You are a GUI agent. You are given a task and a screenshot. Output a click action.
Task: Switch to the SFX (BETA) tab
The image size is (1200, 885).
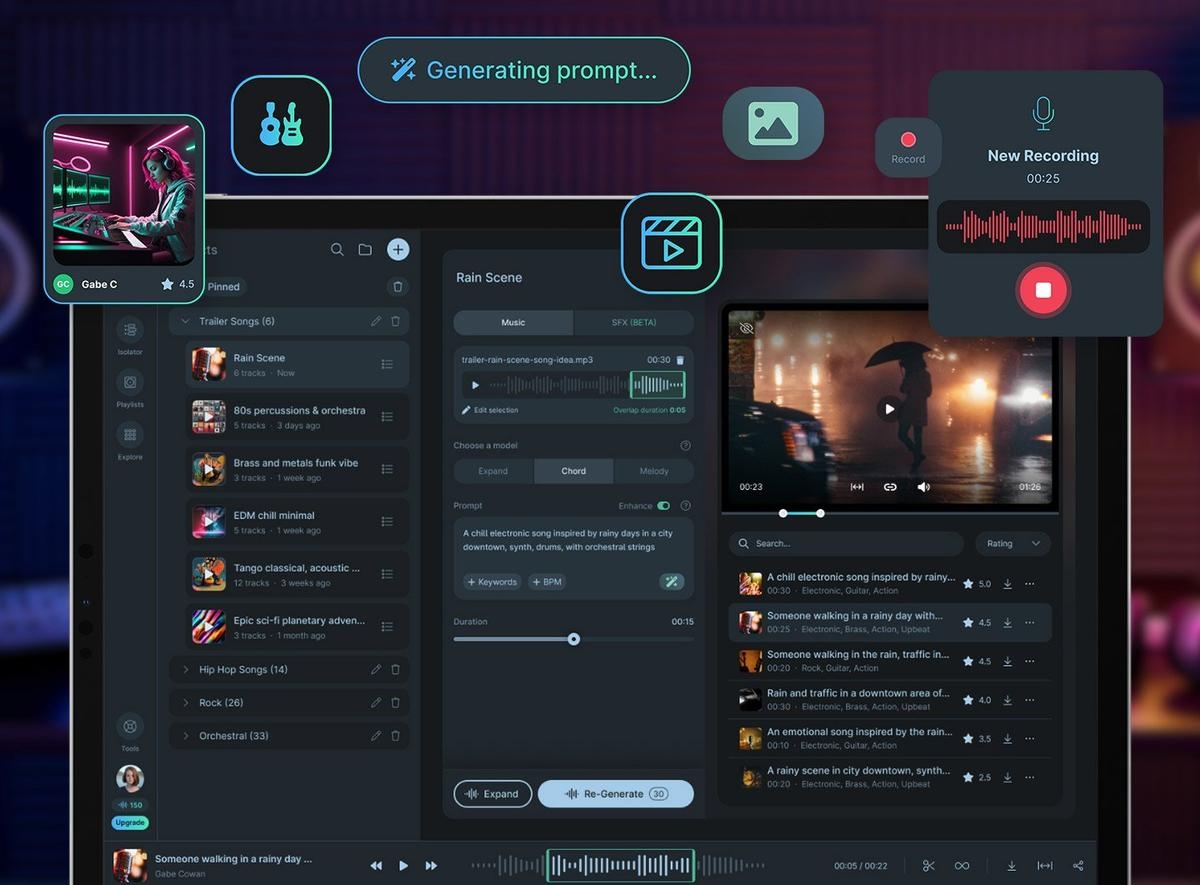[633, 323]
